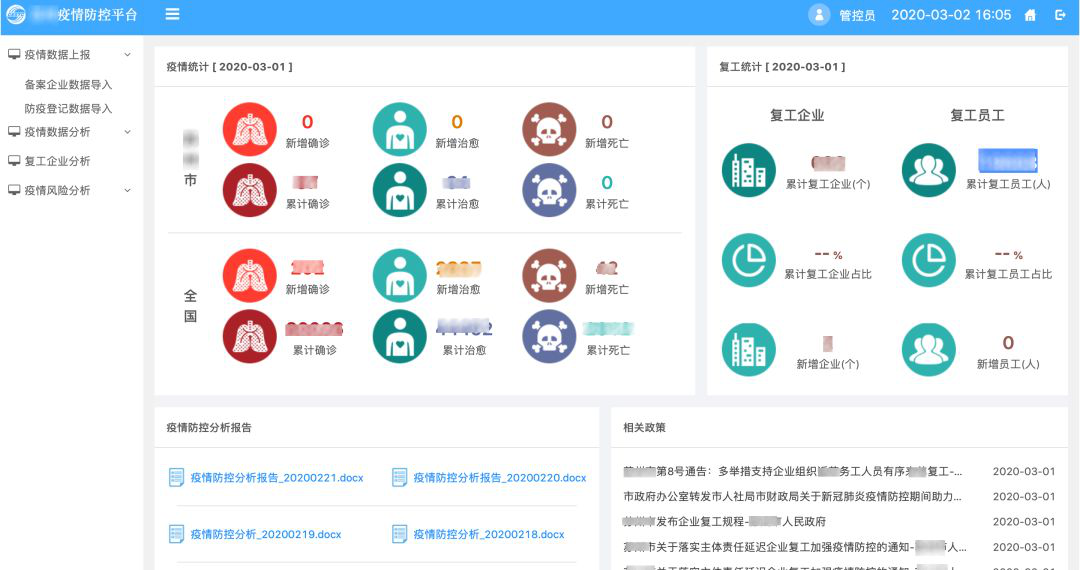Click the 相关政策 panel title
The image size is (1080, 570).
point(645,428)
